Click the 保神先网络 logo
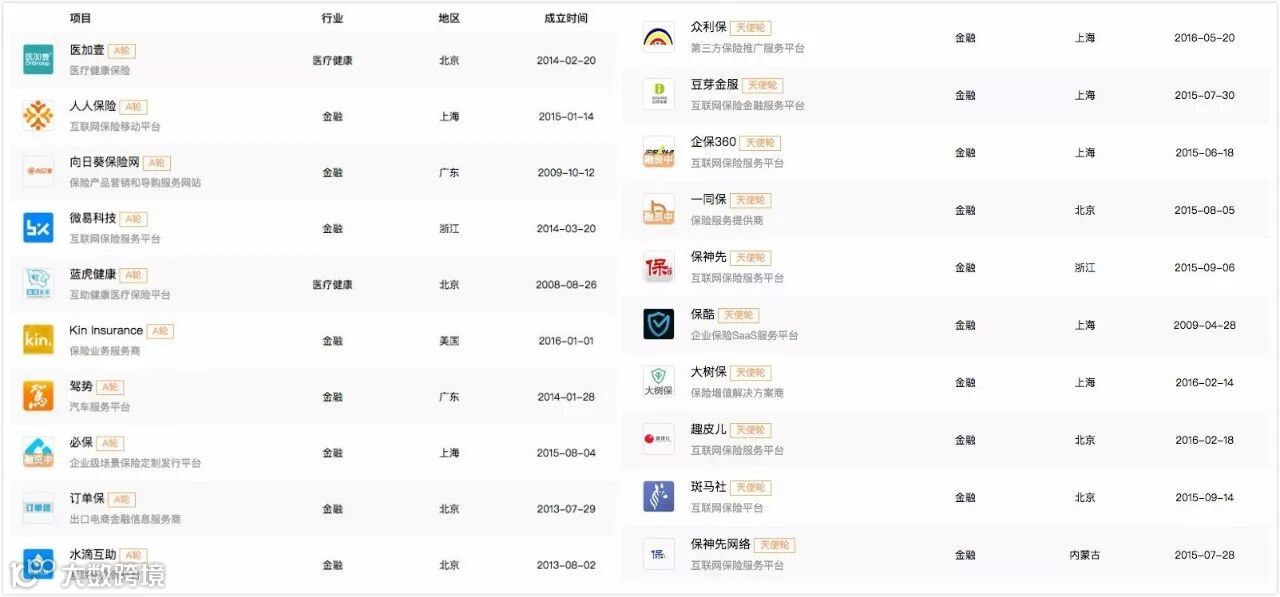Viewport: 1280px width, 597px height. [658, 554]
